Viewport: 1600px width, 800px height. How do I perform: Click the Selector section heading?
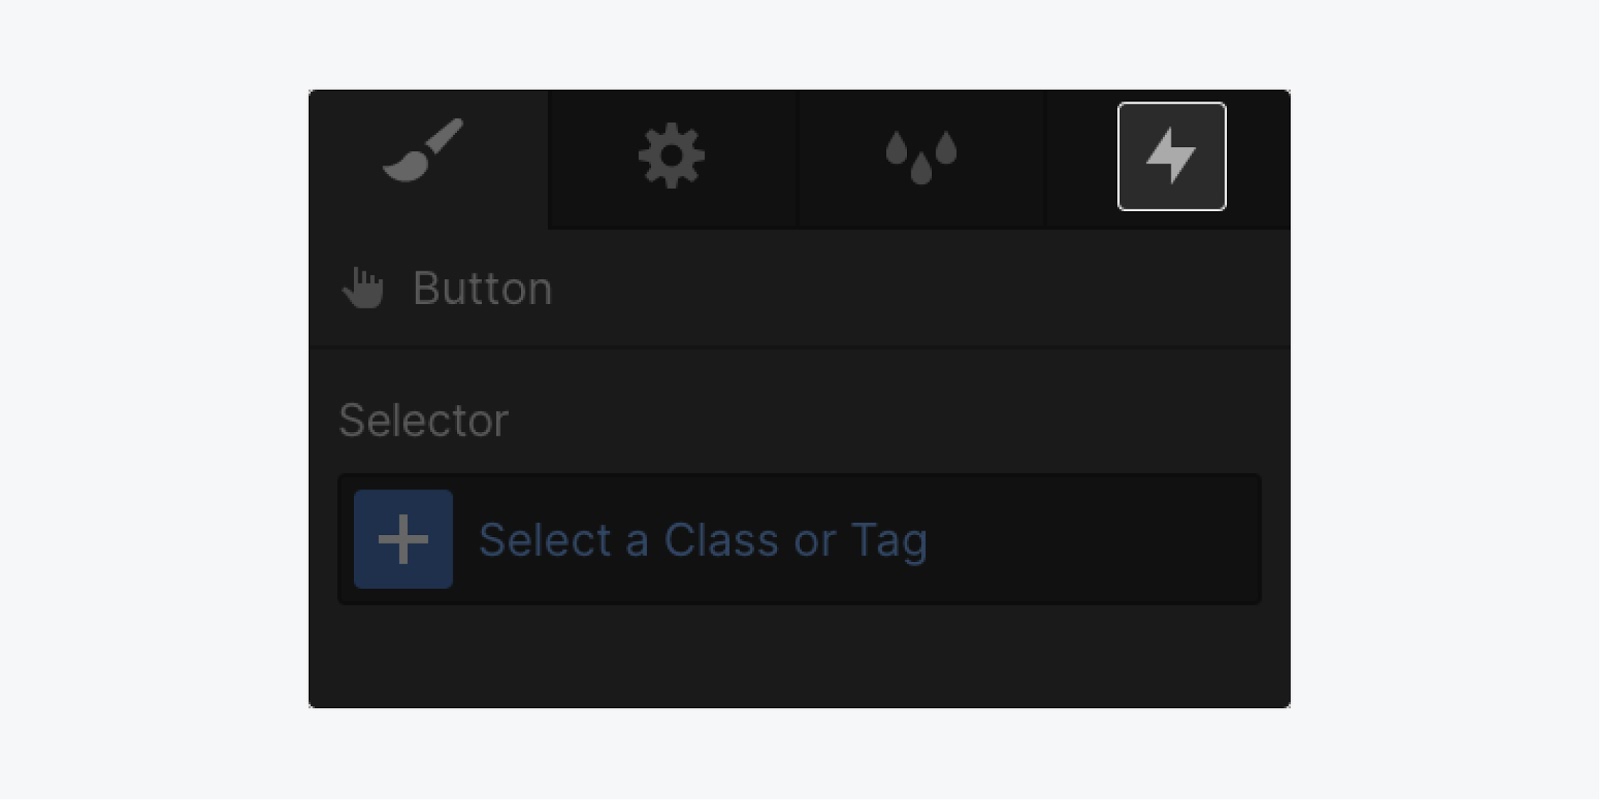point(423,420)
